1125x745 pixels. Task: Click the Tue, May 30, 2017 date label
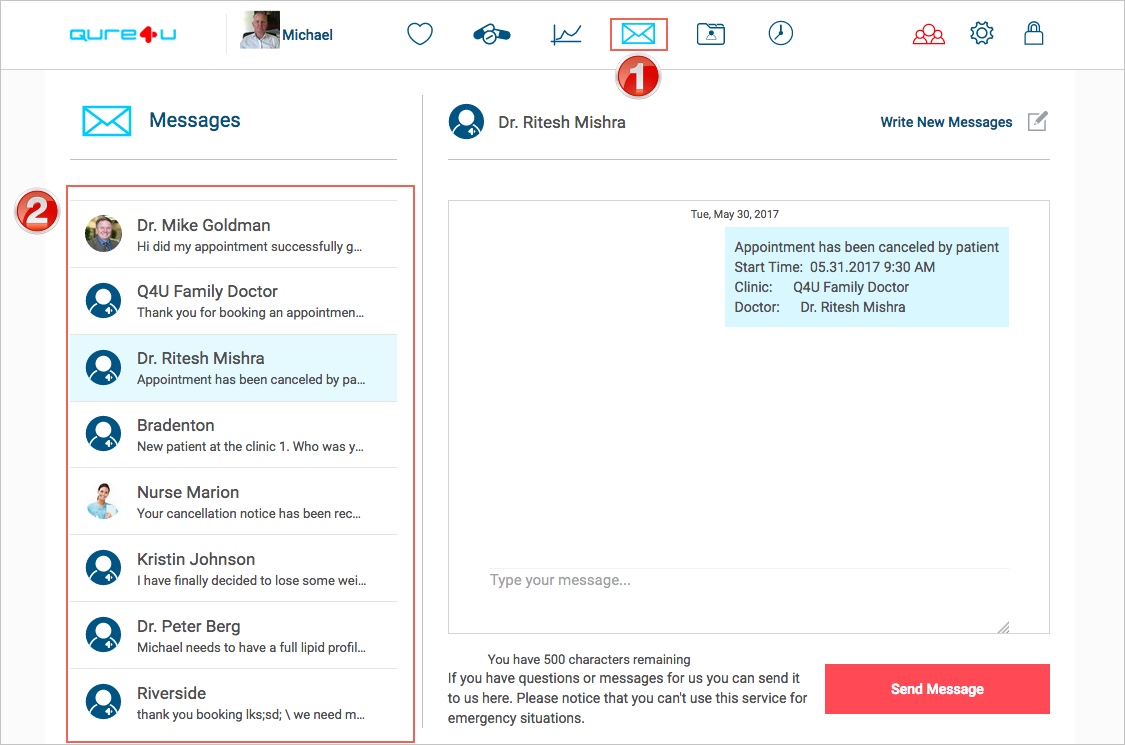tap(735, 214)
